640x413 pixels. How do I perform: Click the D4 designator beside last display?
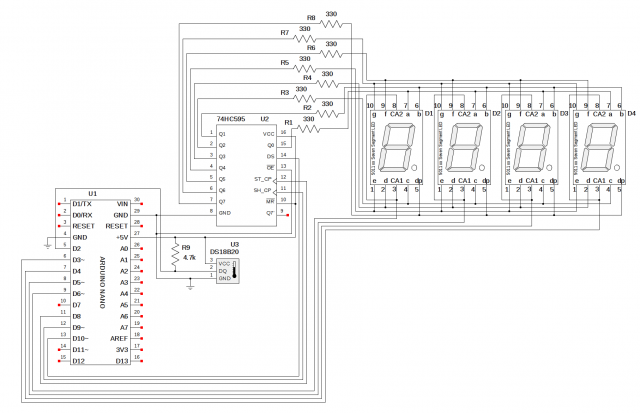click(x=631, y=113)
